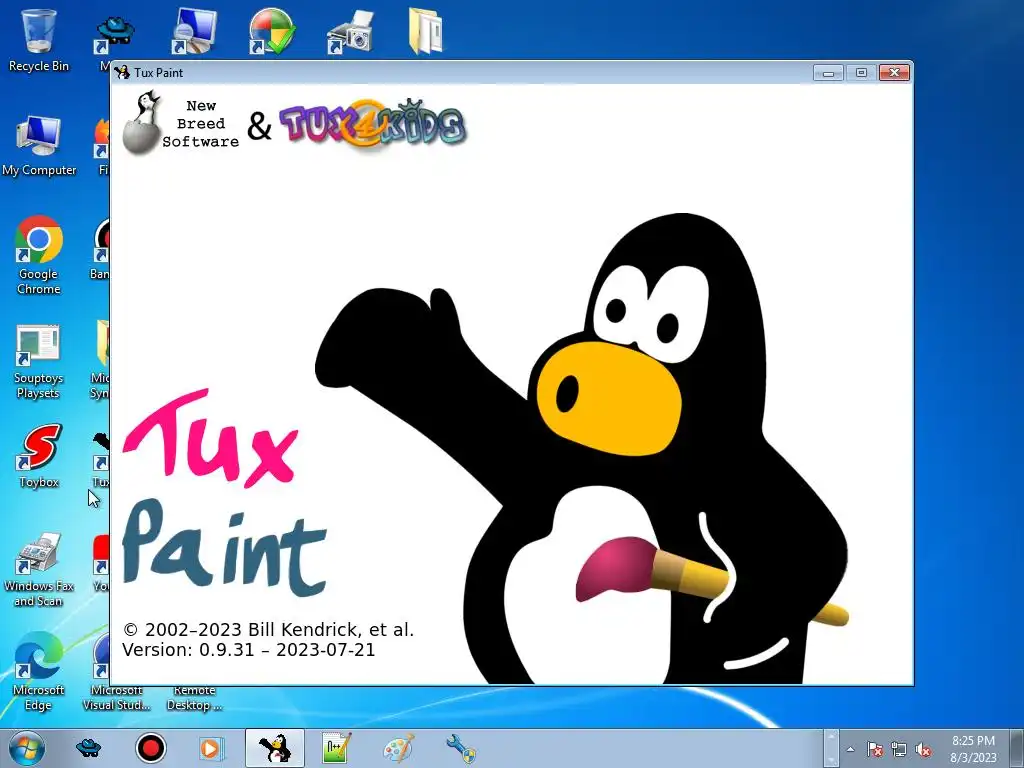Click the active Tux Paint taskbar button
This screenshot has width=1024, height=768.
click(274, 748)
